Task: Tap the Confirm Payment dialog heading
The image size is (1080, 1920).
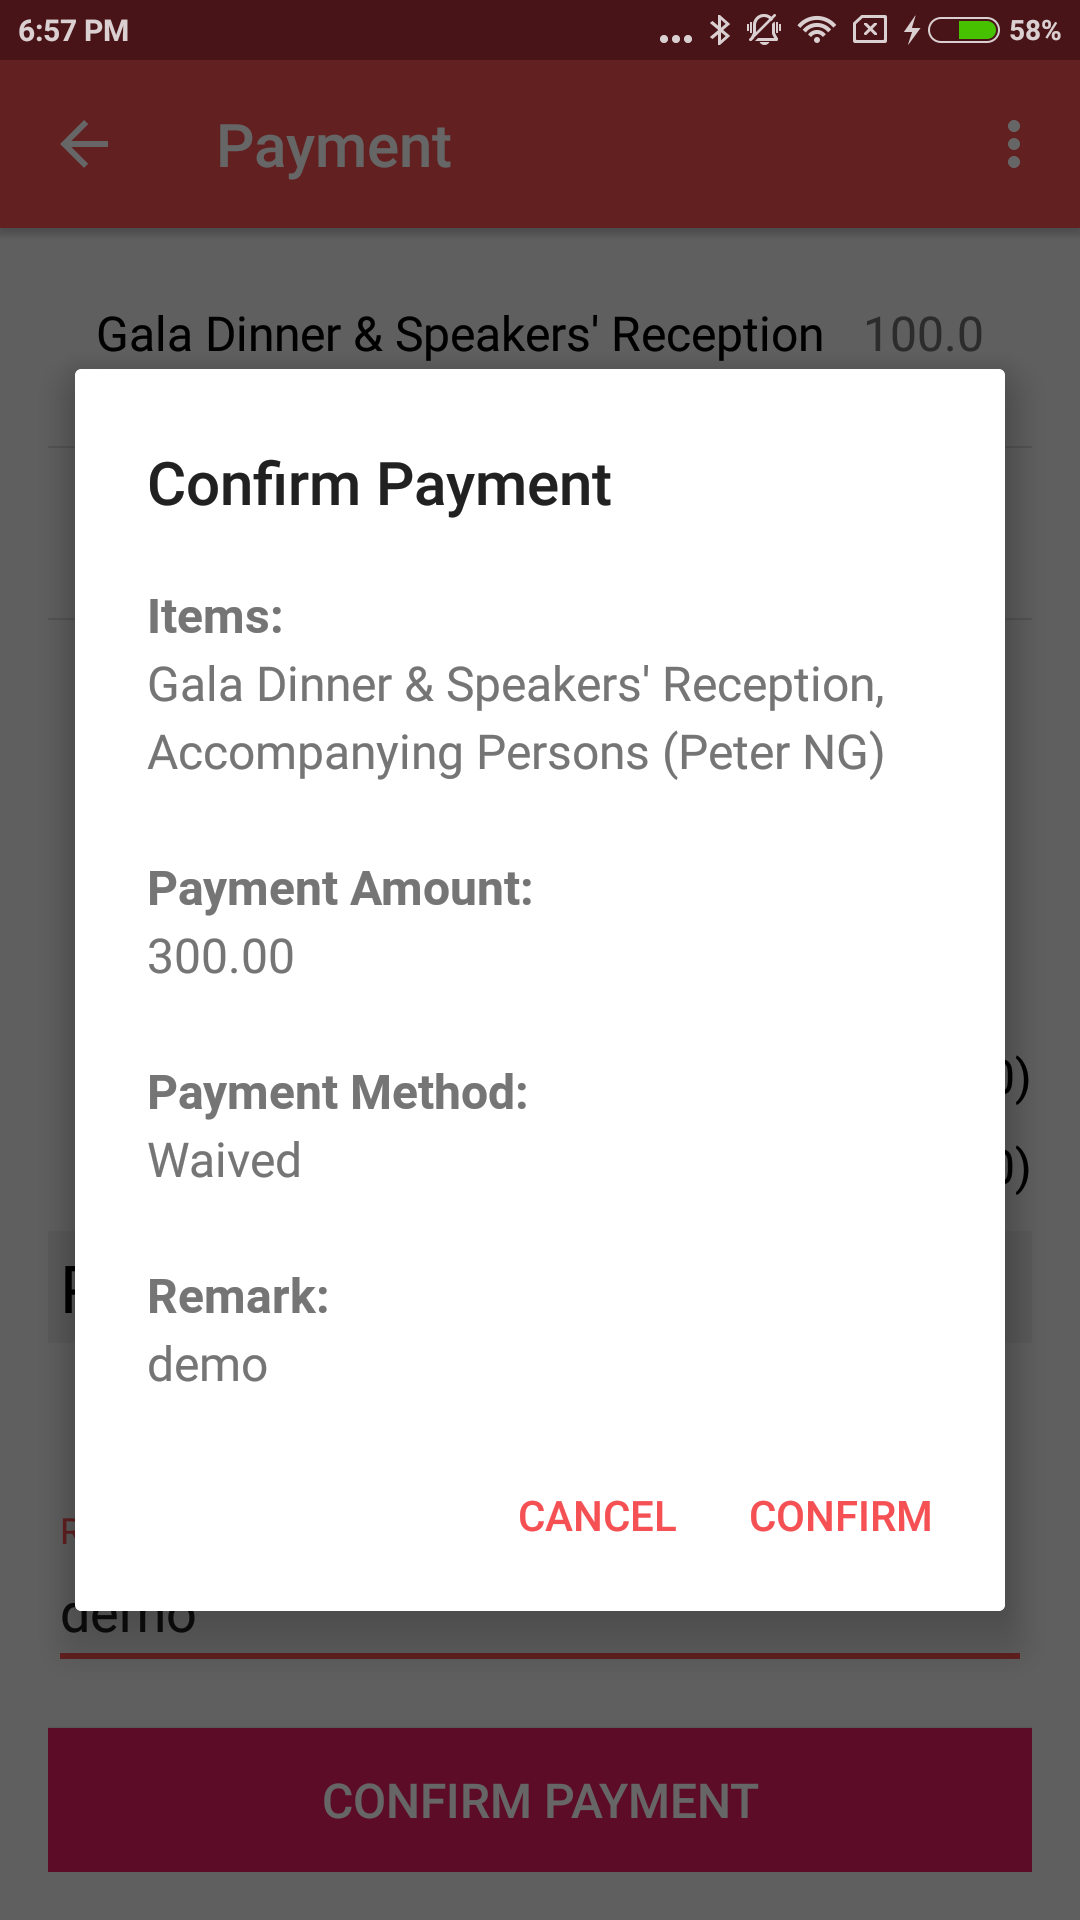Action: [379, 485]
